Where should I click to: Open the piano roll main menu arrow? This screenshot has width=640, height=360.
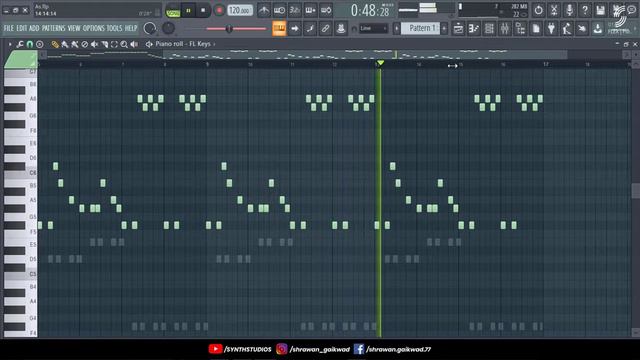click(10, 44)
